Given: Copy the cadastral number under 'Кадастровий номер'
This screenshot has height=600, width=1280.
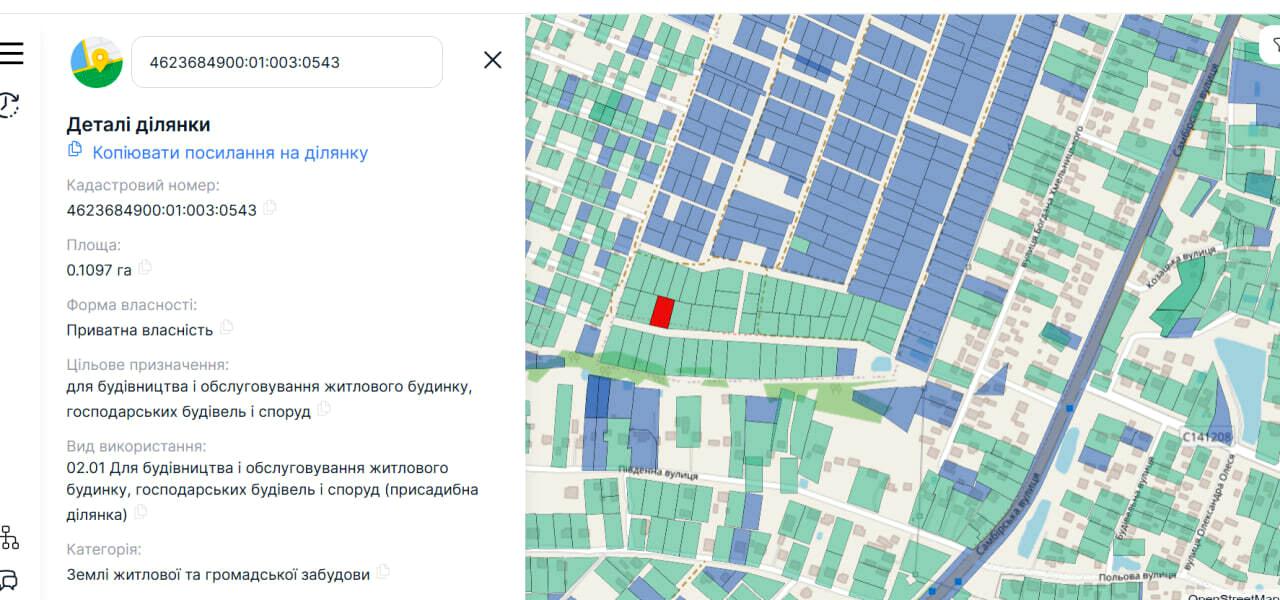Looking at the screenshot, I should click(270, 209).
